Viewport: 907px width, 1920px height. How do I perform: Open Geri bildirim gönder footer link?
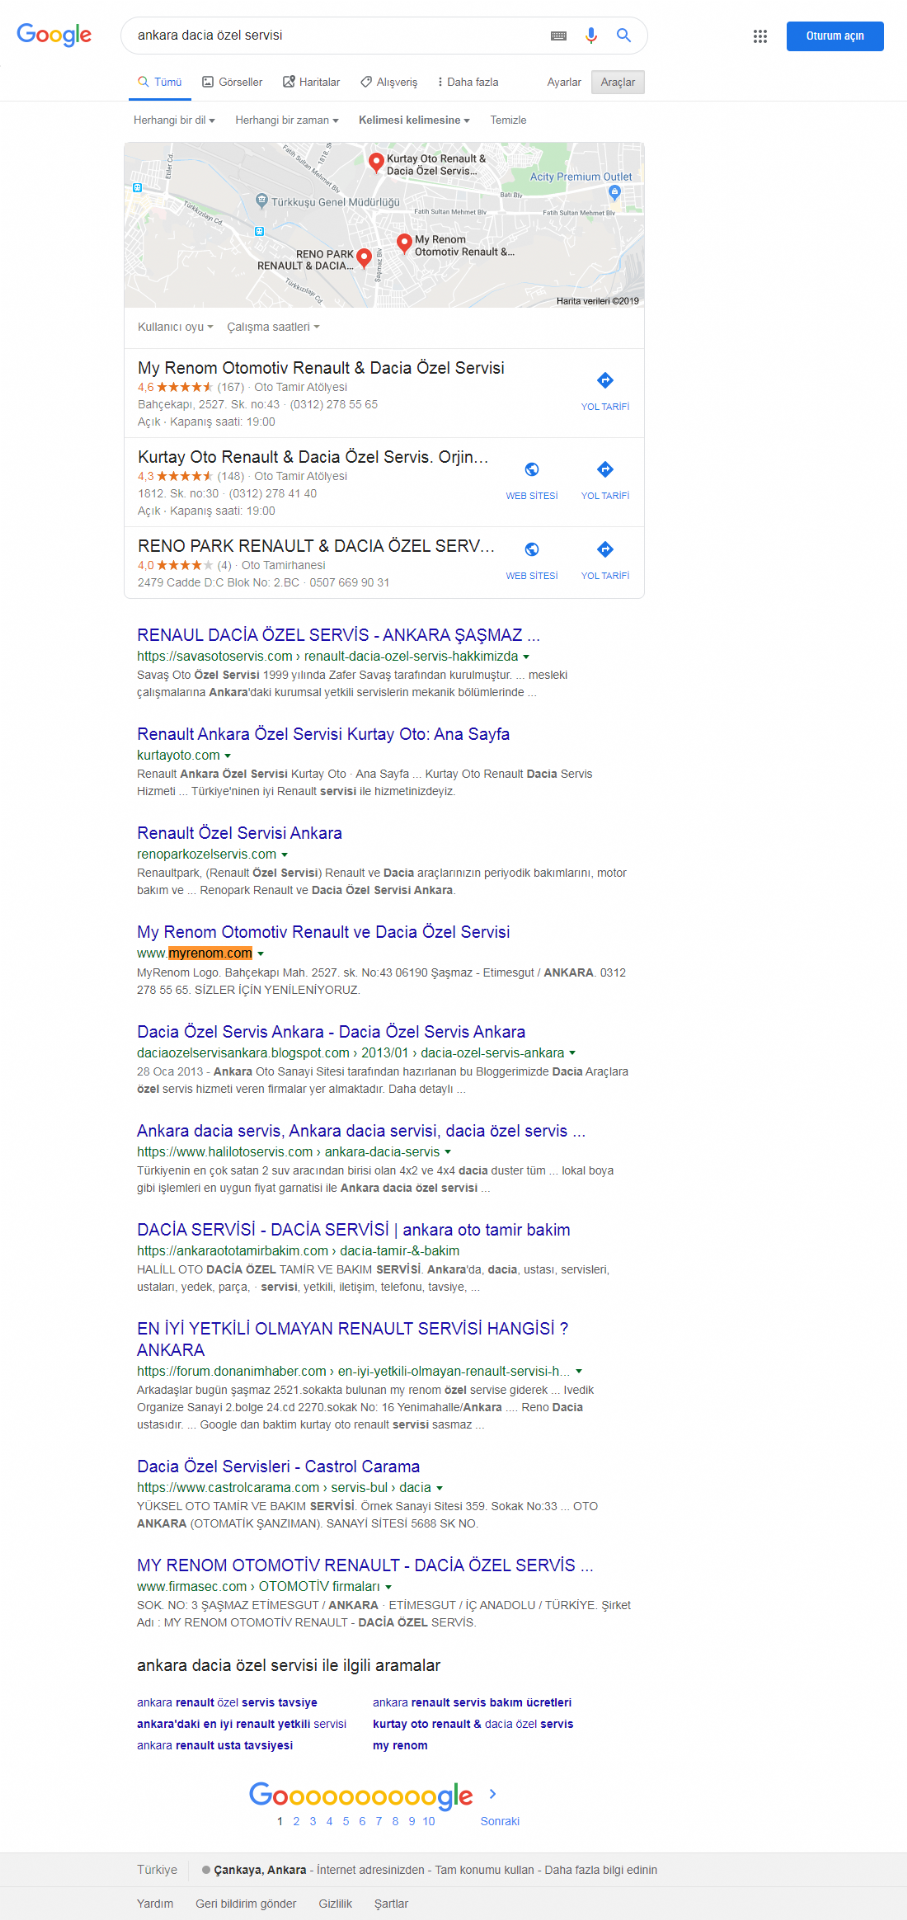246,1904
